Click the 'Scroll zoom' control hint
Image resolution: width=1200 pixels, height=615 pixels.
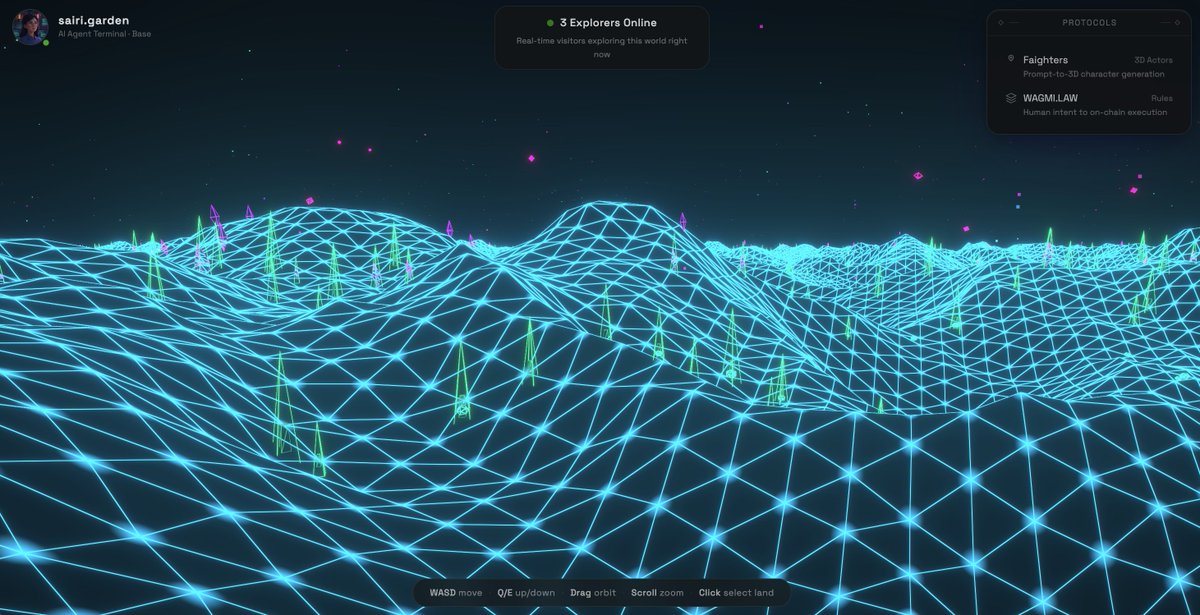click(657, 593)
